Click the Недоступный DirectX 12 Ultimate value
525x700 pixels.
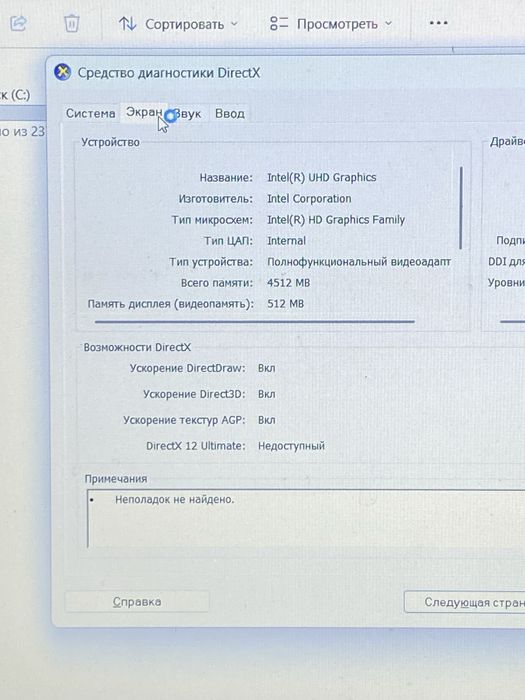291,446
